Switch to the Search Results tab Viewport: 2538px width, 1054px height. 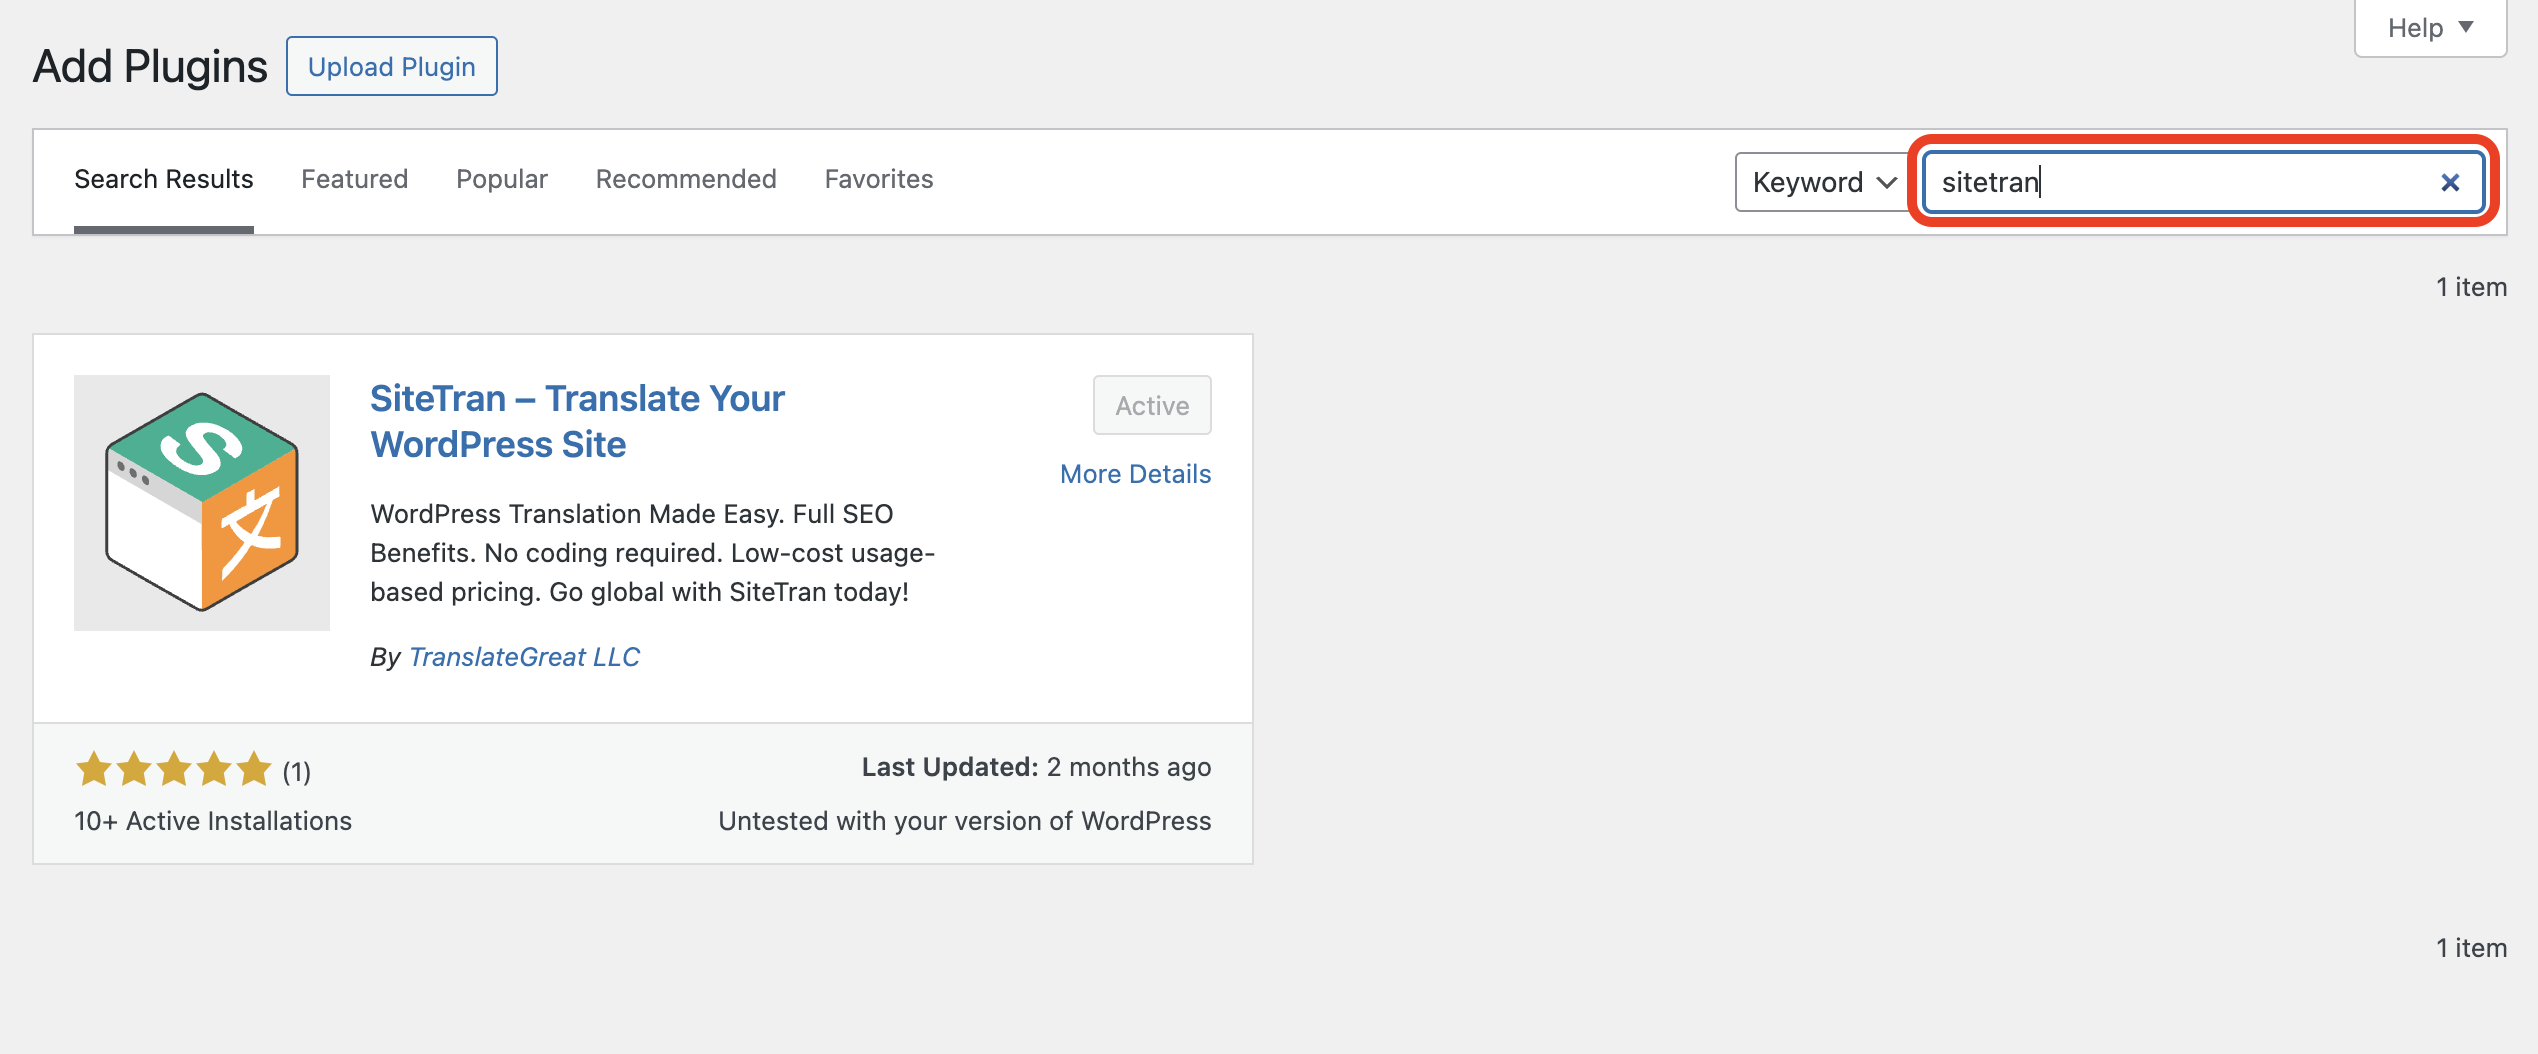tap(164, 179)
